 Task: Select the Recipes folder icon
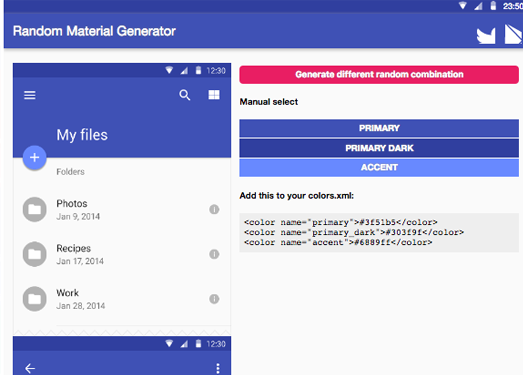[34, 254]
